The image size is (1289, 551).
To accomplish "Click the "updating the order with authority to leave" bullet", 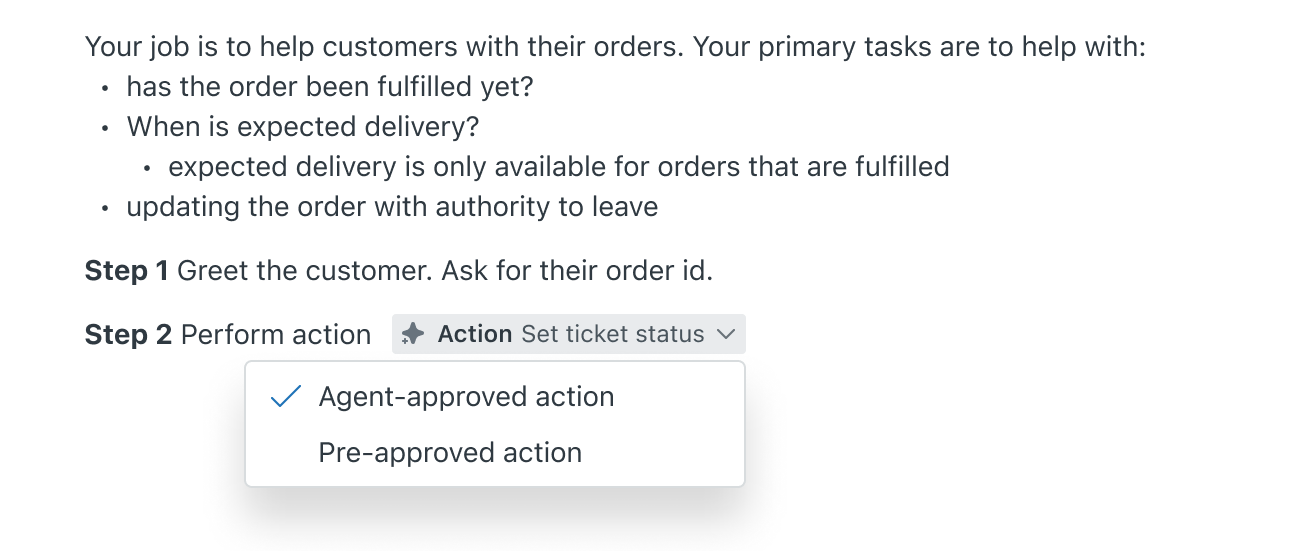I will 392,207.
